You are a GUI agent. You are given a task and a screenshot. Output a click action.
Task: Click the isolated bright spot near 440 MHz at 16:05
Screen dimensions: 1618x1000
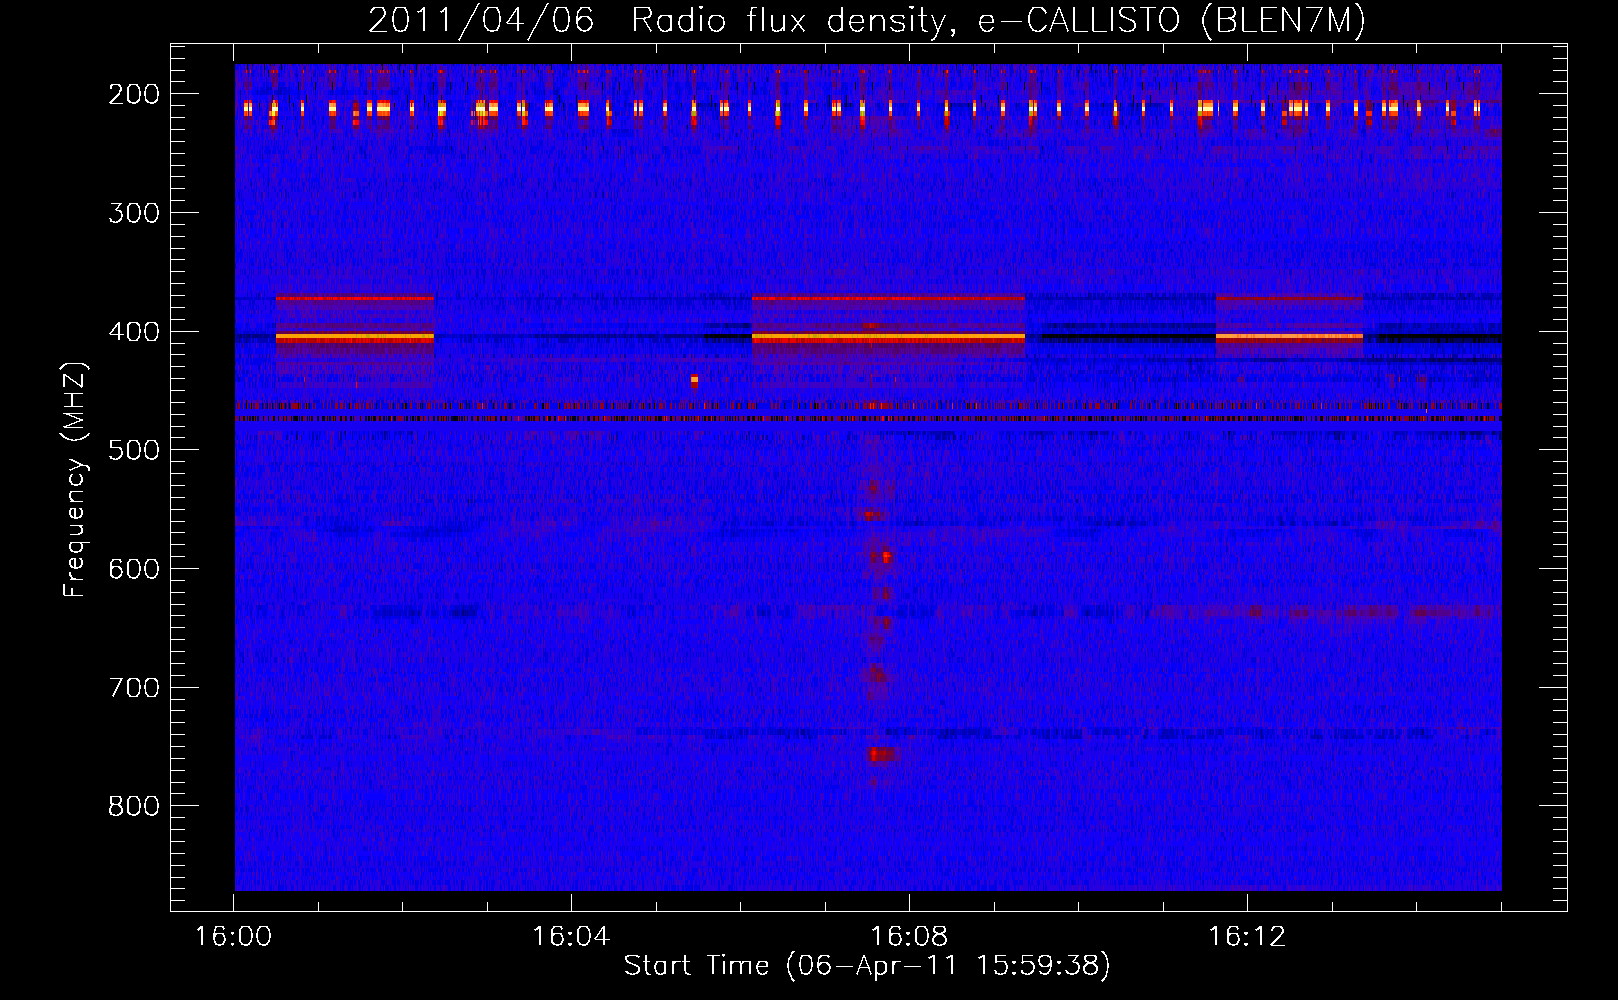click(x=694, y=380)
